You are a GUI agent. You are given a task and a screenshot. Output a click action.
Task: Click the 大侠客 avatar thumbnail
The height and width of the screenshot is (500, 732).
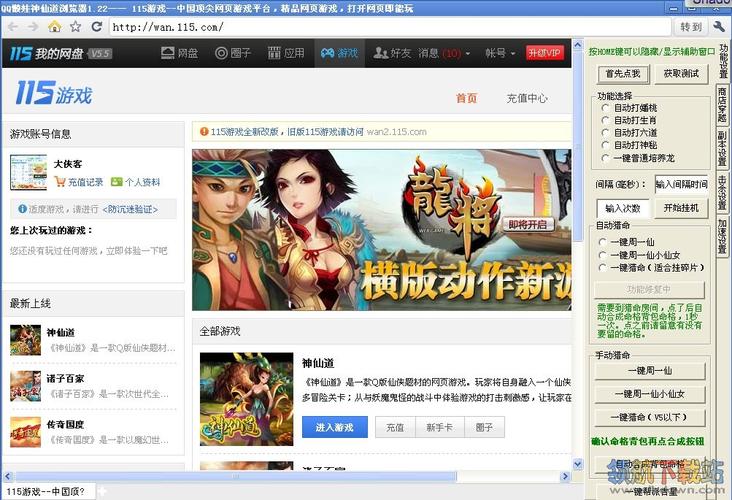click(x=28, y=172)
